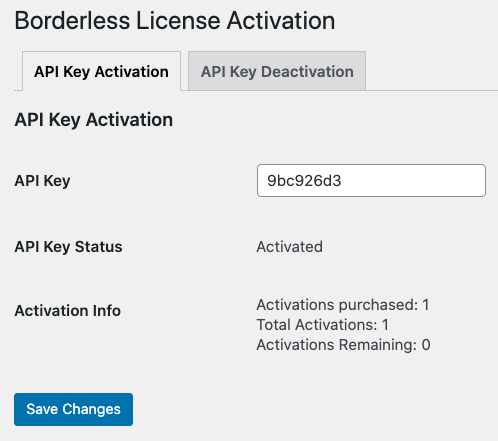Click the count value after Total Activations

(385, 325)
